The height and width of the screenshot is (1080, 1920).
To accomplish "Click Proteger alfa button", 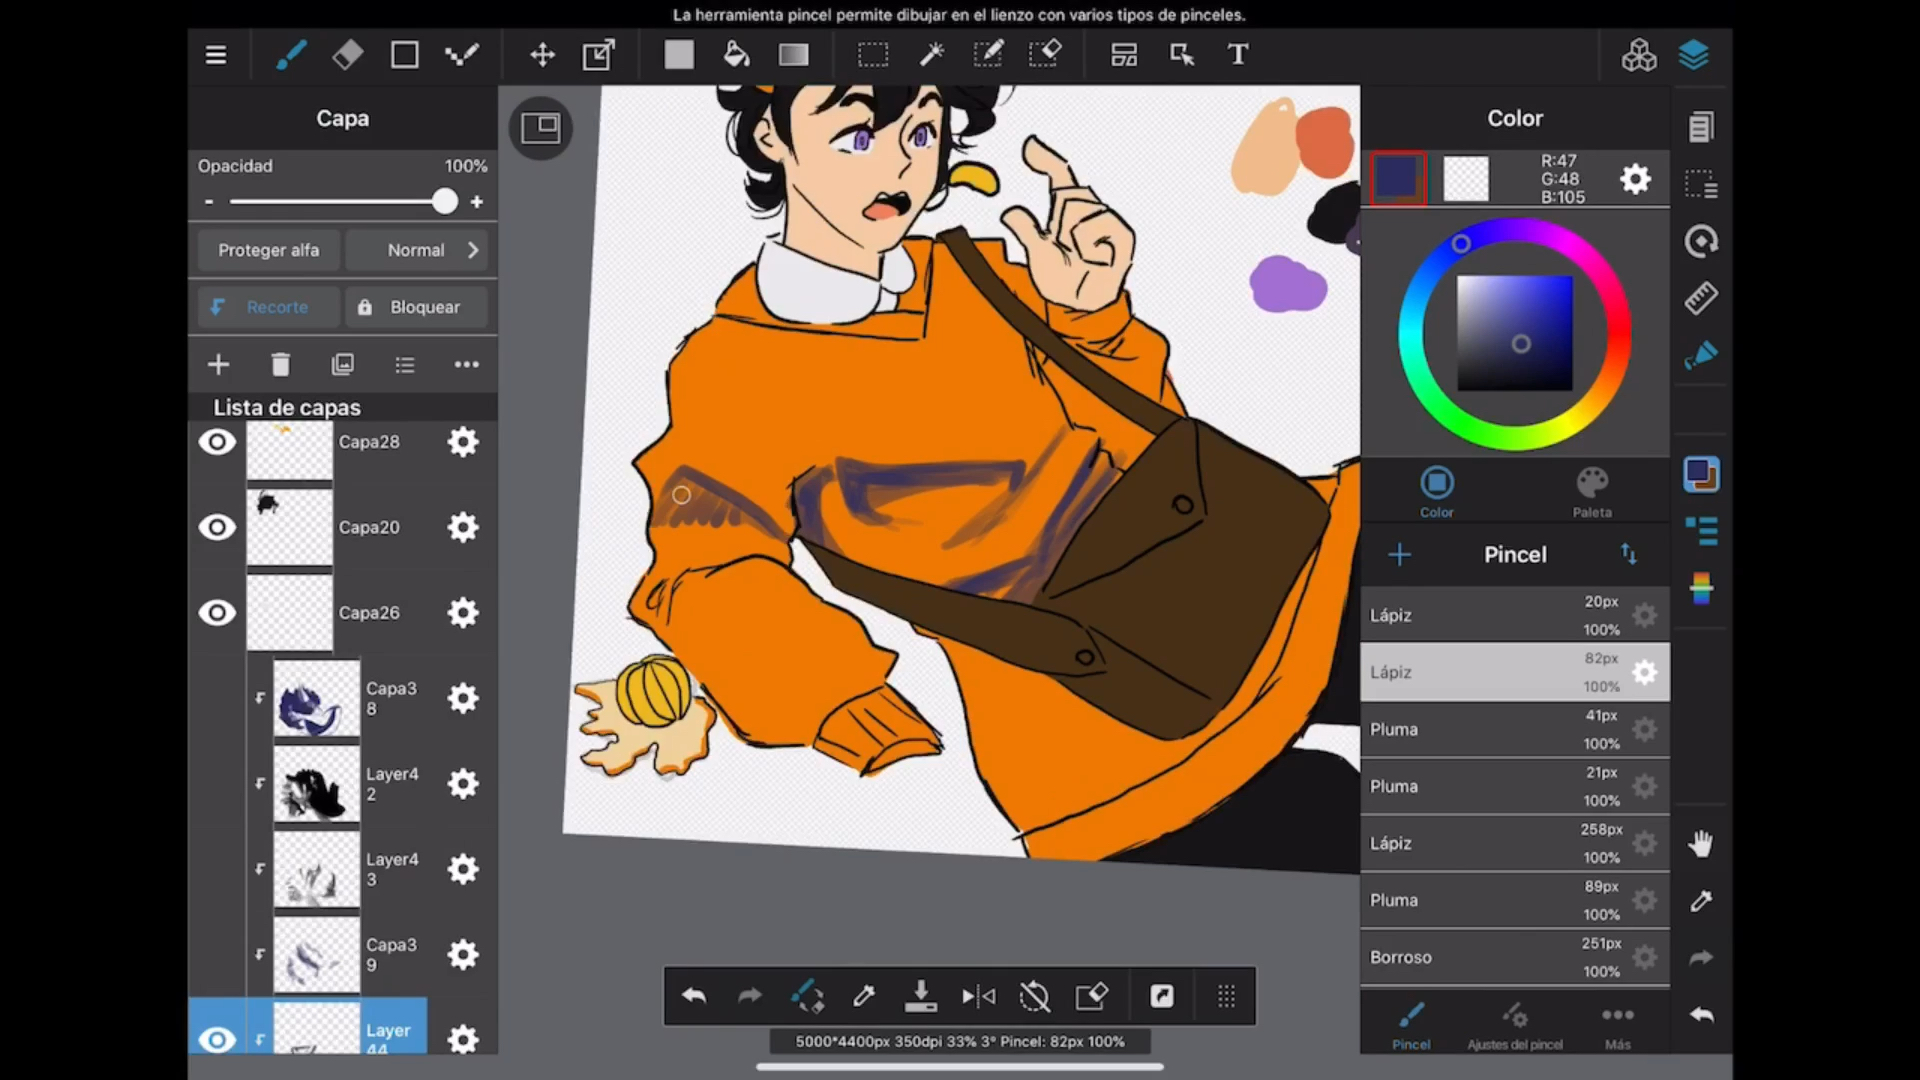I will [268, 249].
